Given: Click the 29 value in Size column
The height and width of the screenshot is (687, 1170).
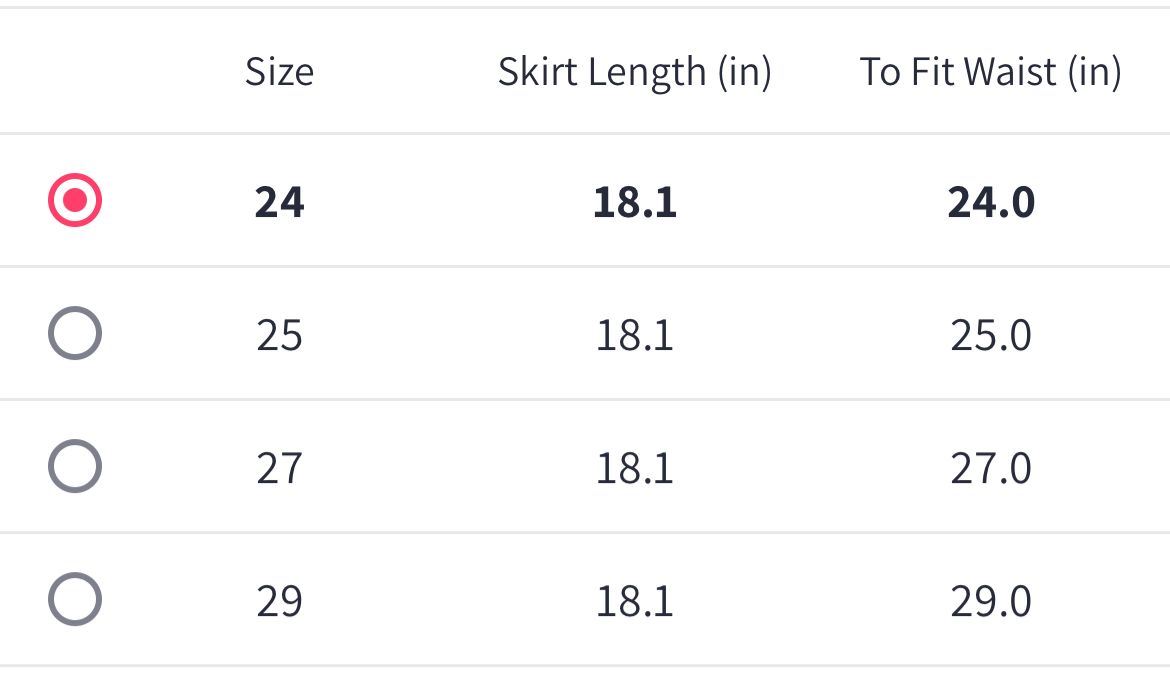Looking at the screenshot, I should (279, 601).
